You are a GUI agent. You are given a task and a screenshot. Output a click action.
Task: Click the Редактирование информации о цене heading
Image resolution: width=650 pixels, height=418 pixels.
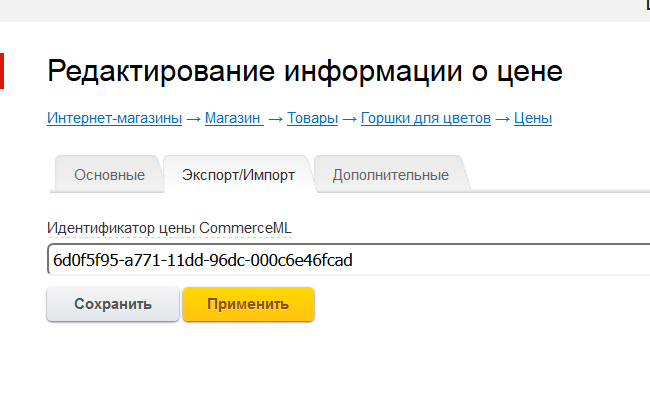tap(305, 71)
